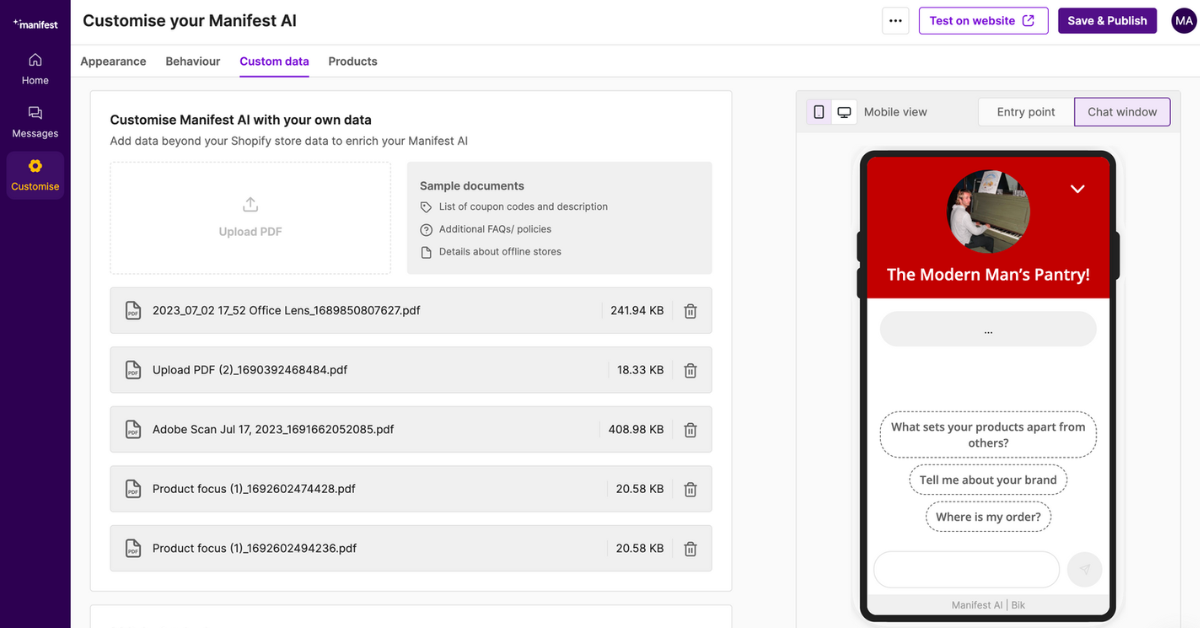Image resolution: width=1200 pixels, height=628 pixels.
Task: Switch preview to desktop monitor icon
Action: pyautogui.click(x=844, y=112)
